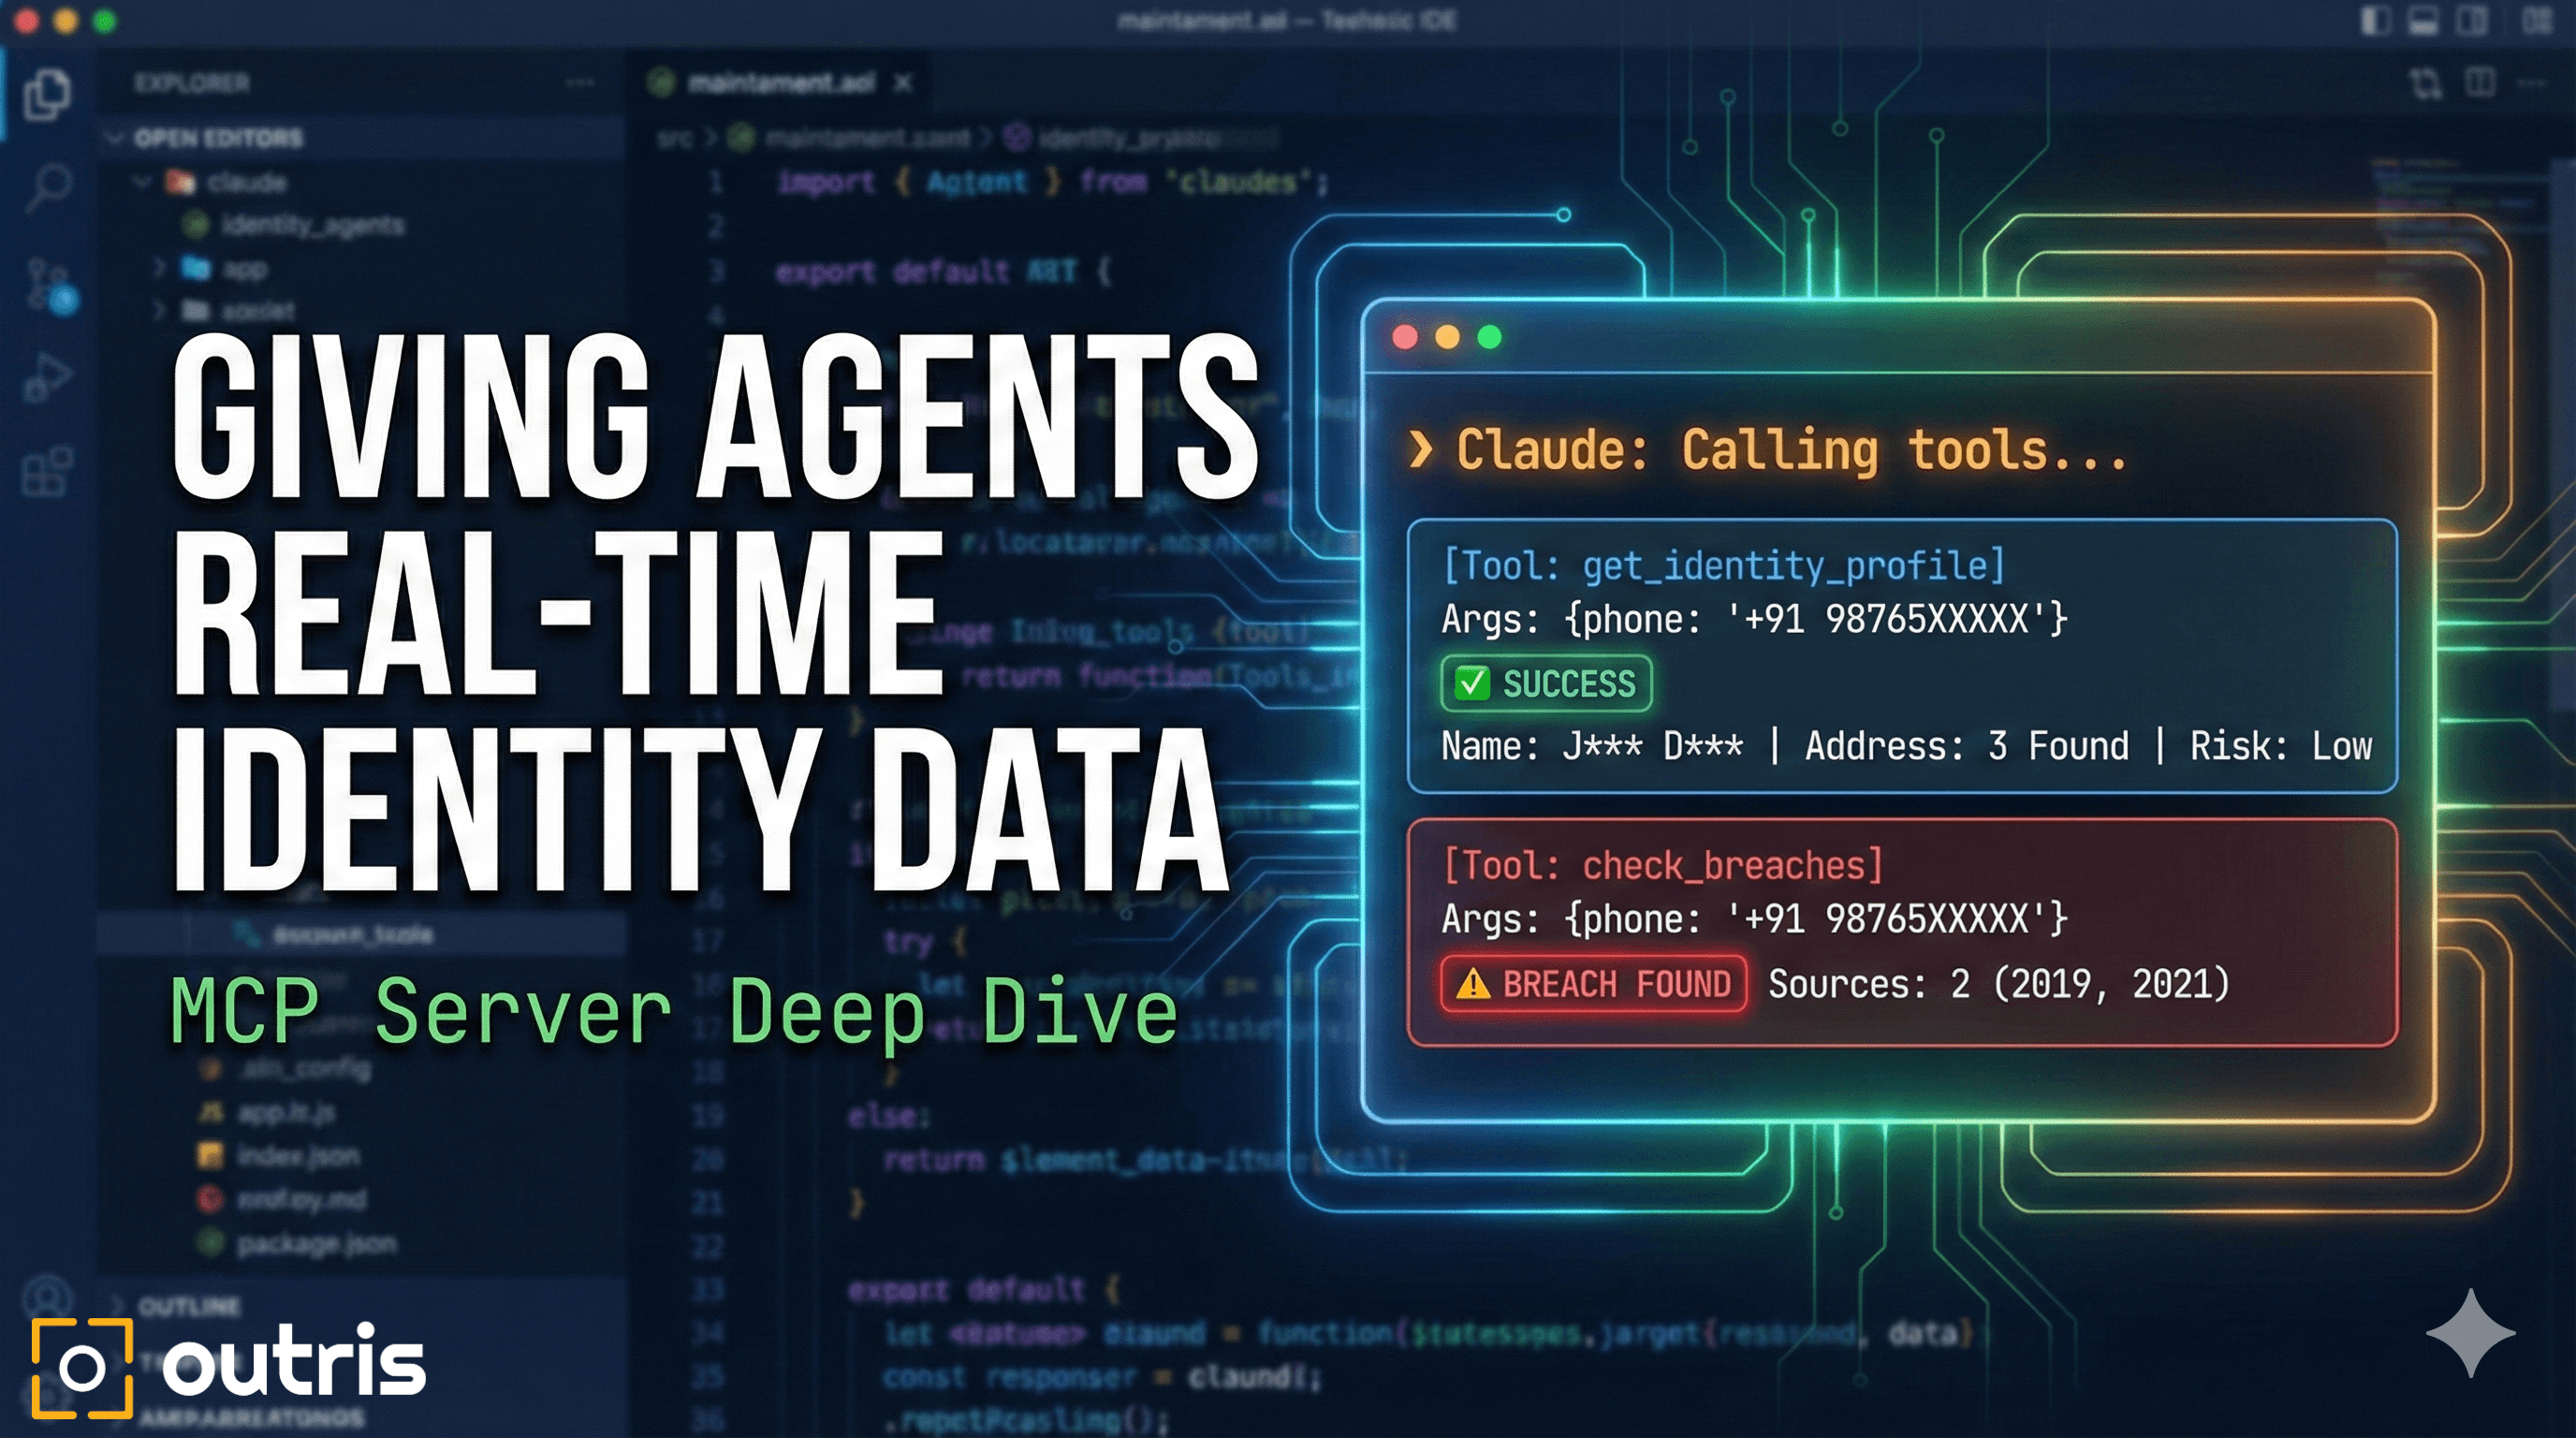
Task: Click the Accounts icon at sidebar bottom
Action: tap(47, 1297)
